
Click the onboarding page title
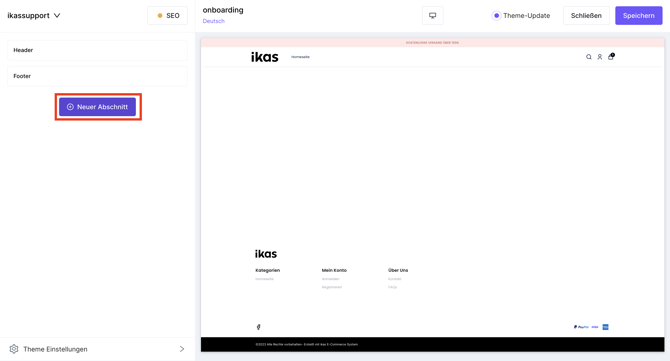click(x=223, y=10)
